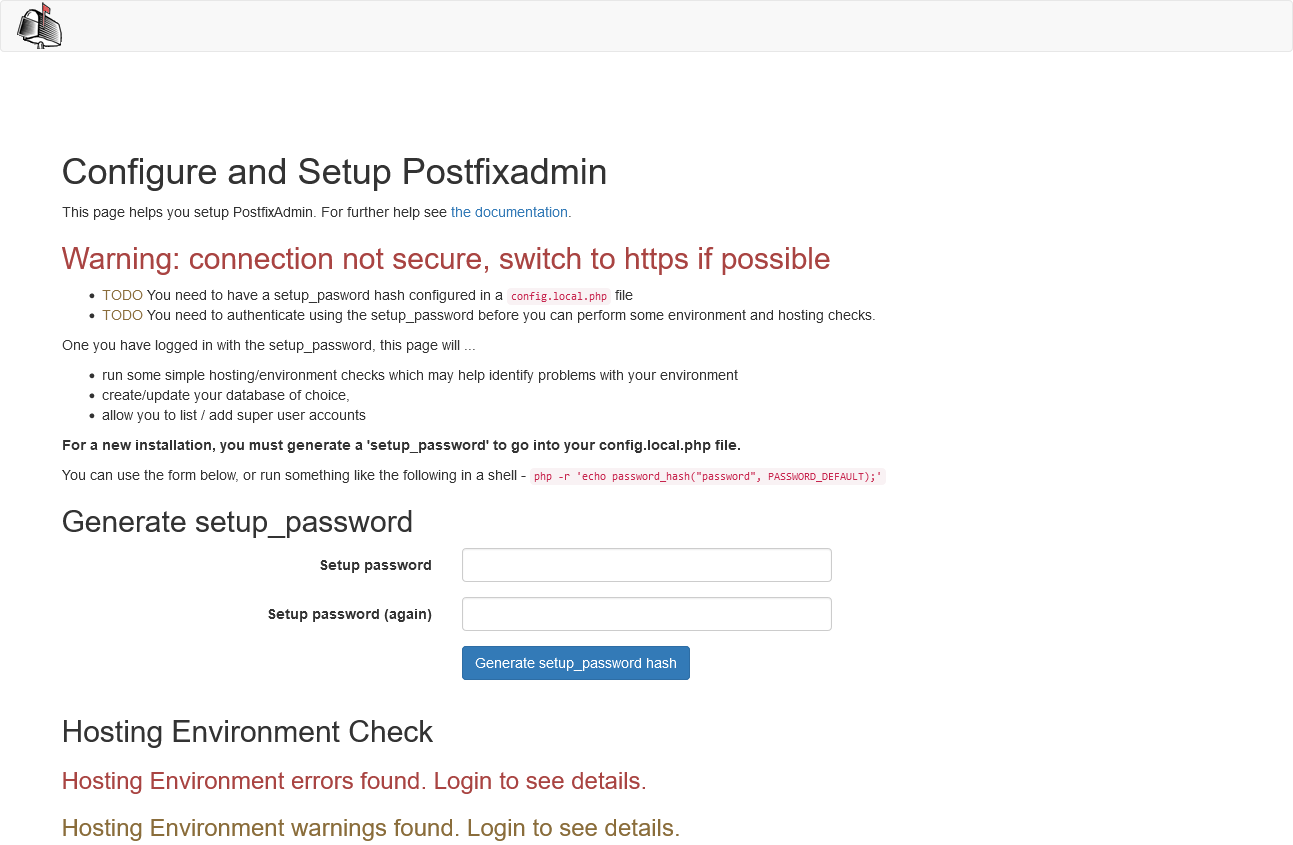The width and height of the screenshot is (1293, 845).
Task: Click the Configure and Setup Postfixadmin heading
Action: click(334, 172)
